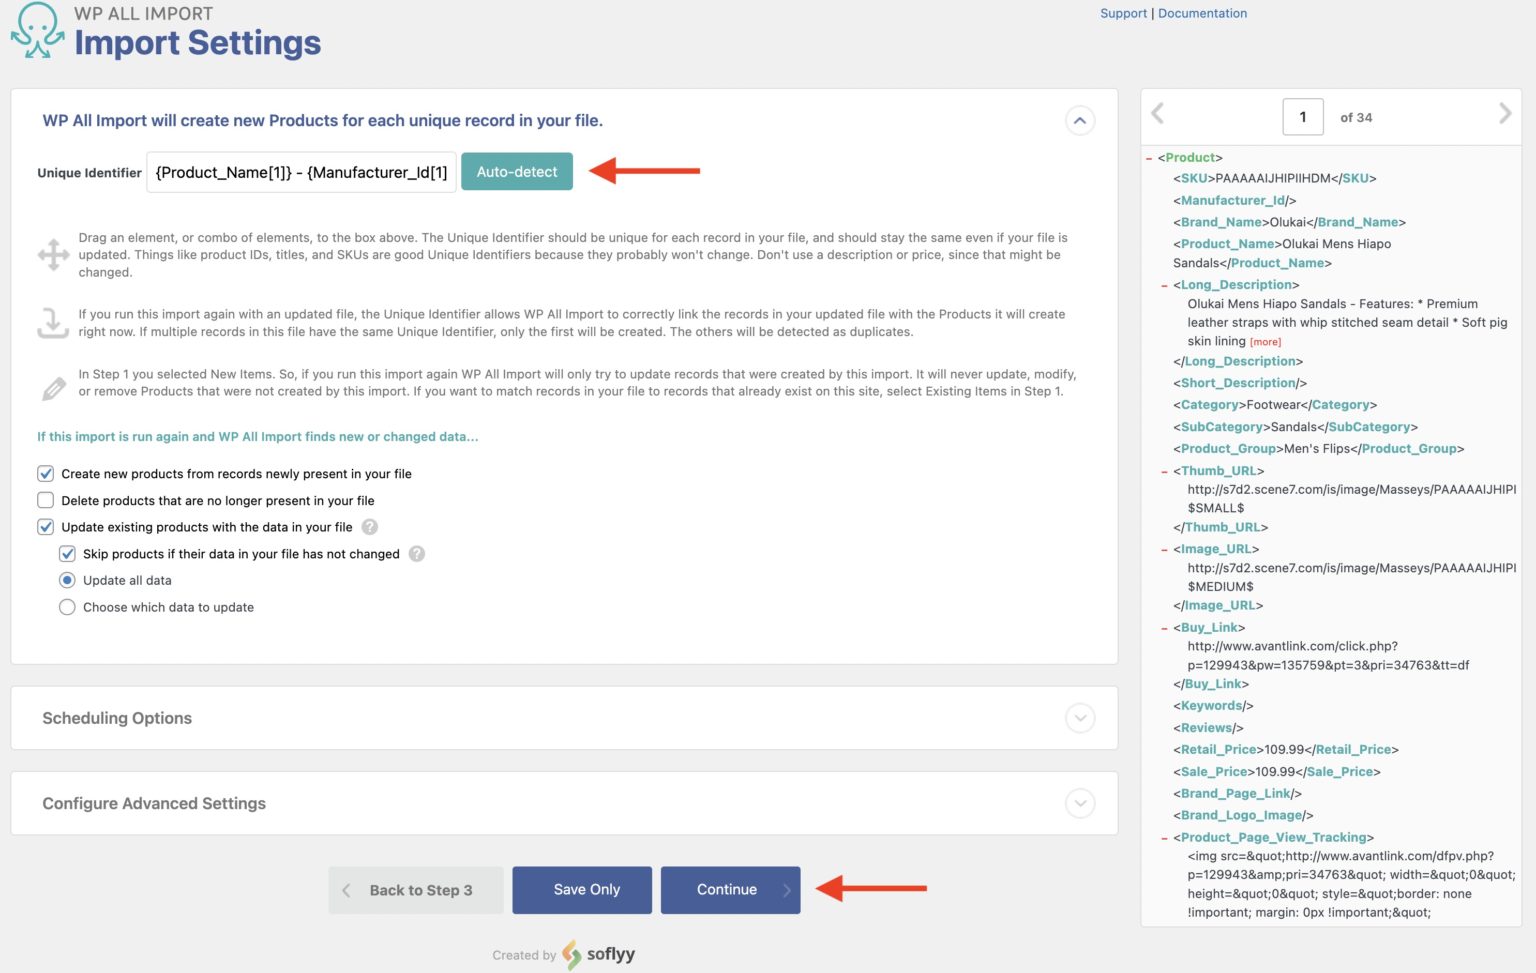This screenshot has width=1536, height=973.
Task: Click the download tray icon
Action: pos(53,323)
